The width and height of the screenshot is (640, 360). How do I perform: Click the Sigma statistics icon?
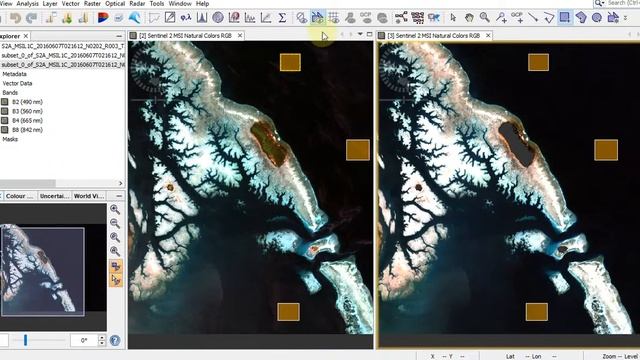click(282, 18)
